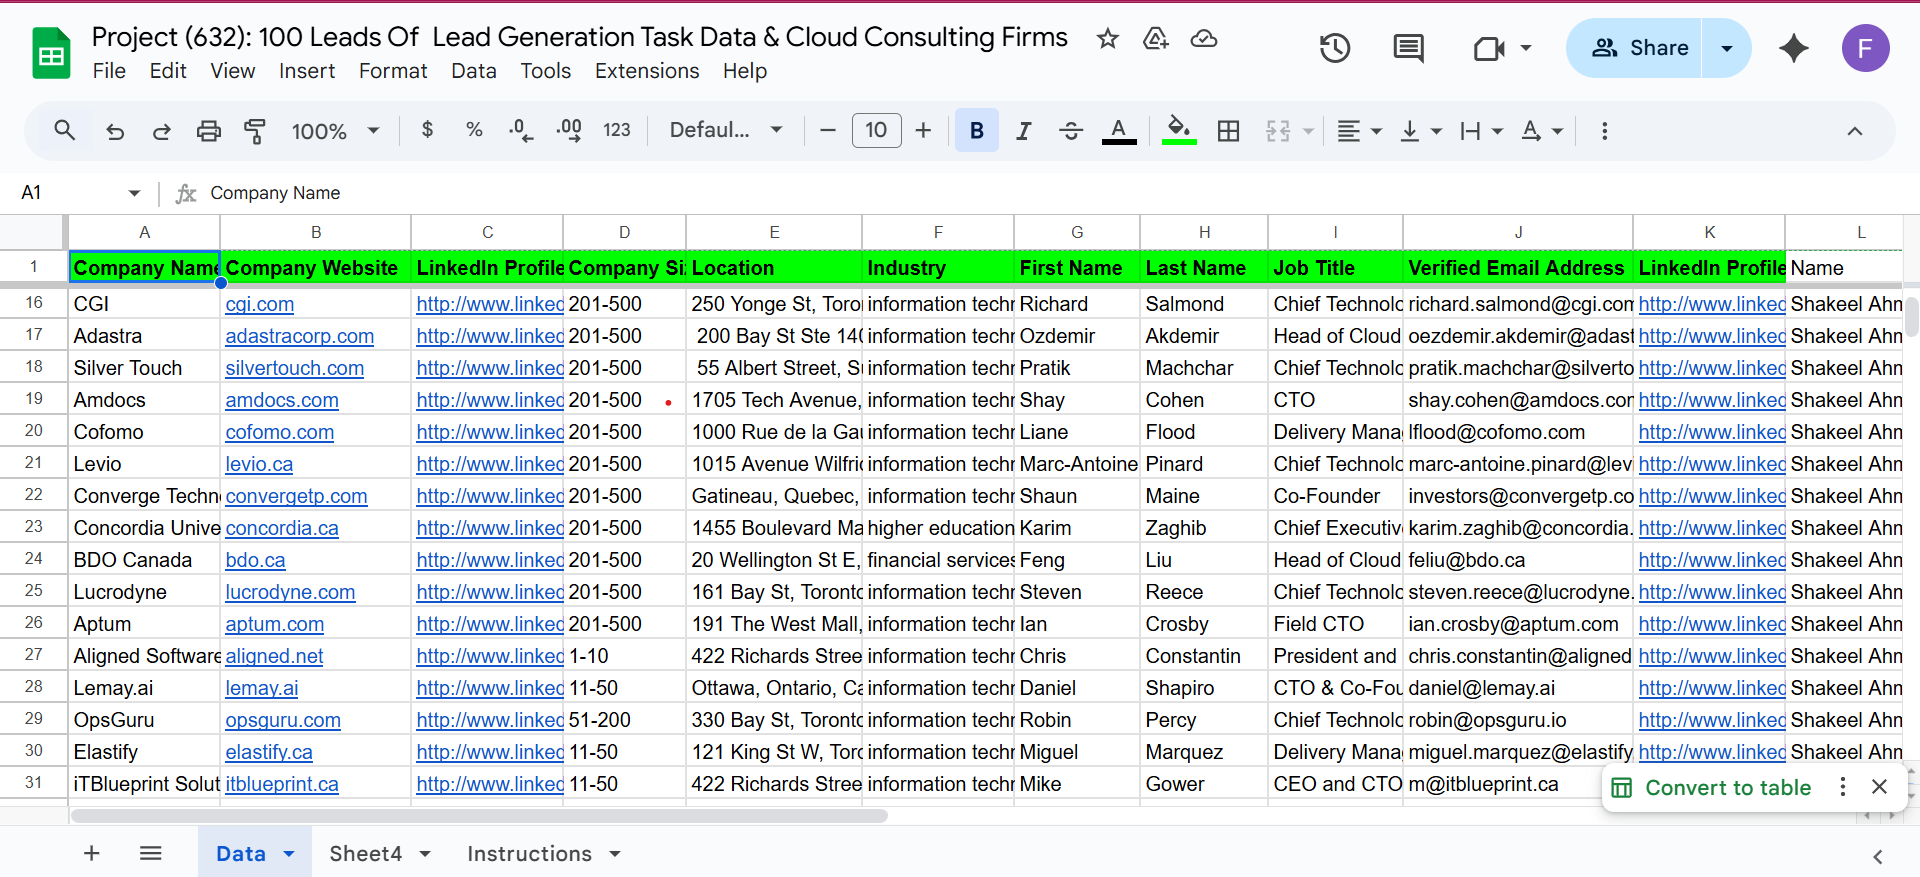The image size is (1920, 877).
Task: Open the zoom 100% dropdown
Action: [x=335, y=131]
